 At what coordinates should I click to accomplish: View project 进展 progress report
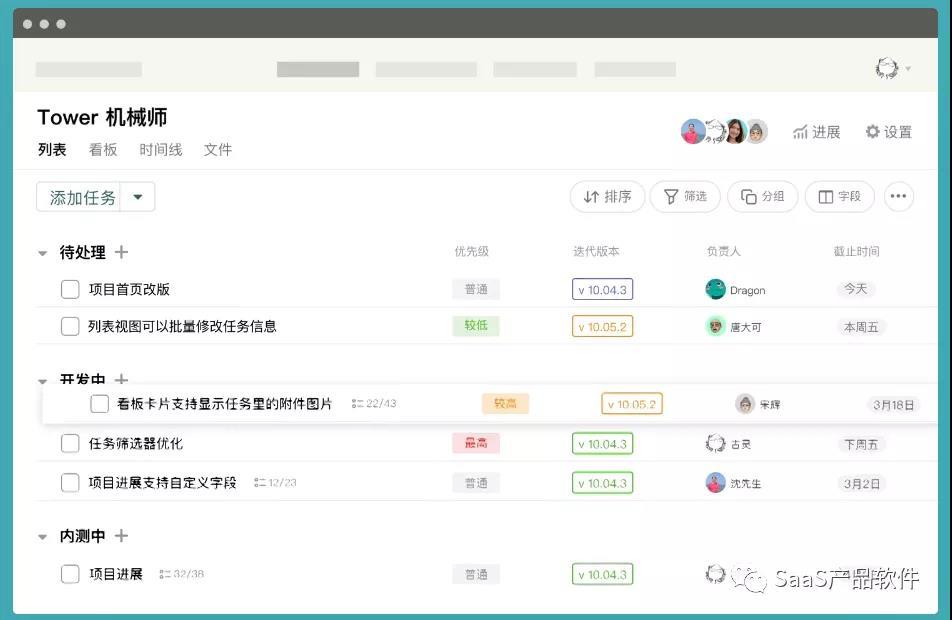tap(817, 131)
